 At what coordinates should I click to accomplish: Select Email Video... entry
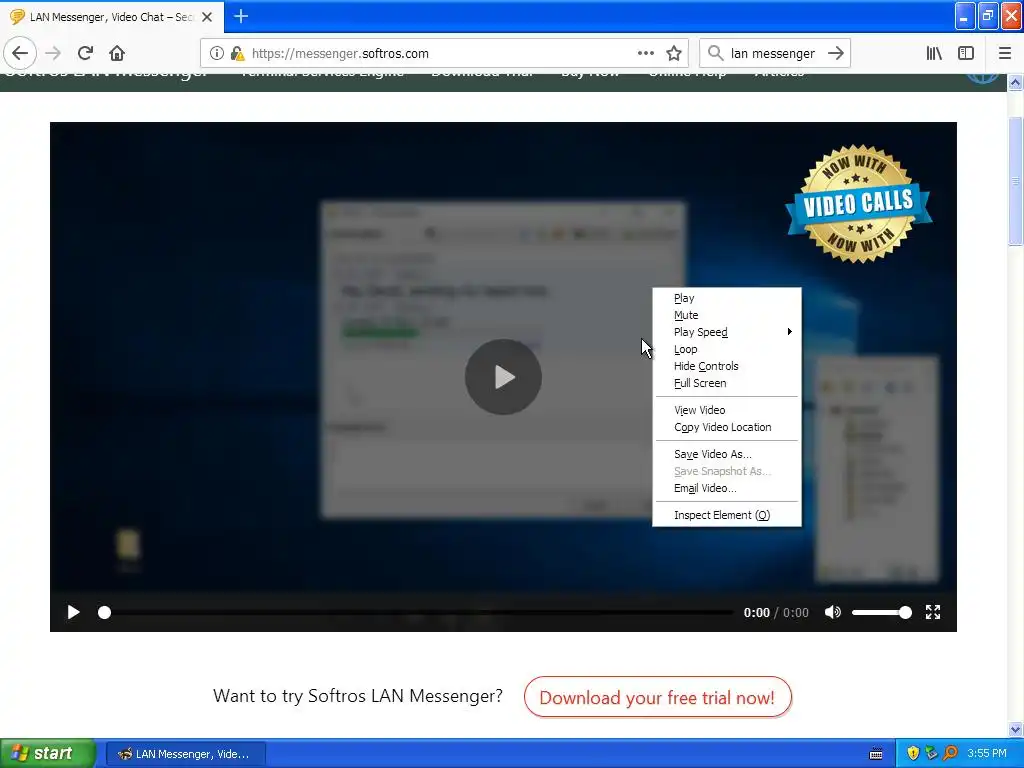coord(727,488)
